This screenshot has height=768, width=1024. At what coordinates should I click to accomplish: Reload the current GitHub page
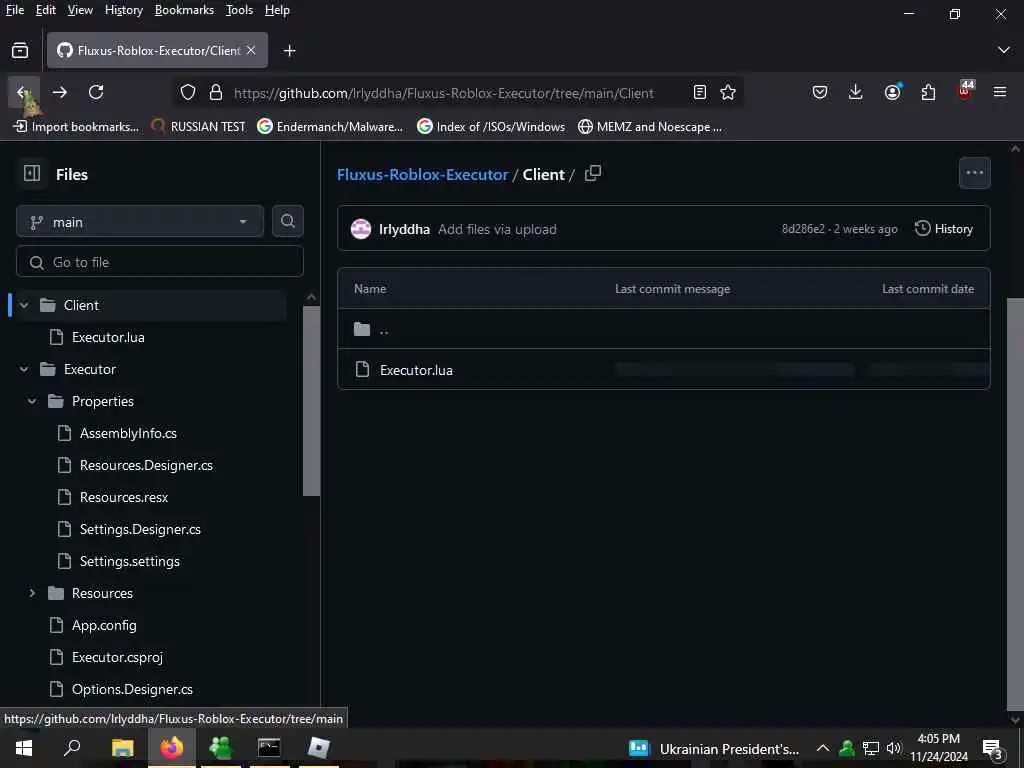[96, 92]
